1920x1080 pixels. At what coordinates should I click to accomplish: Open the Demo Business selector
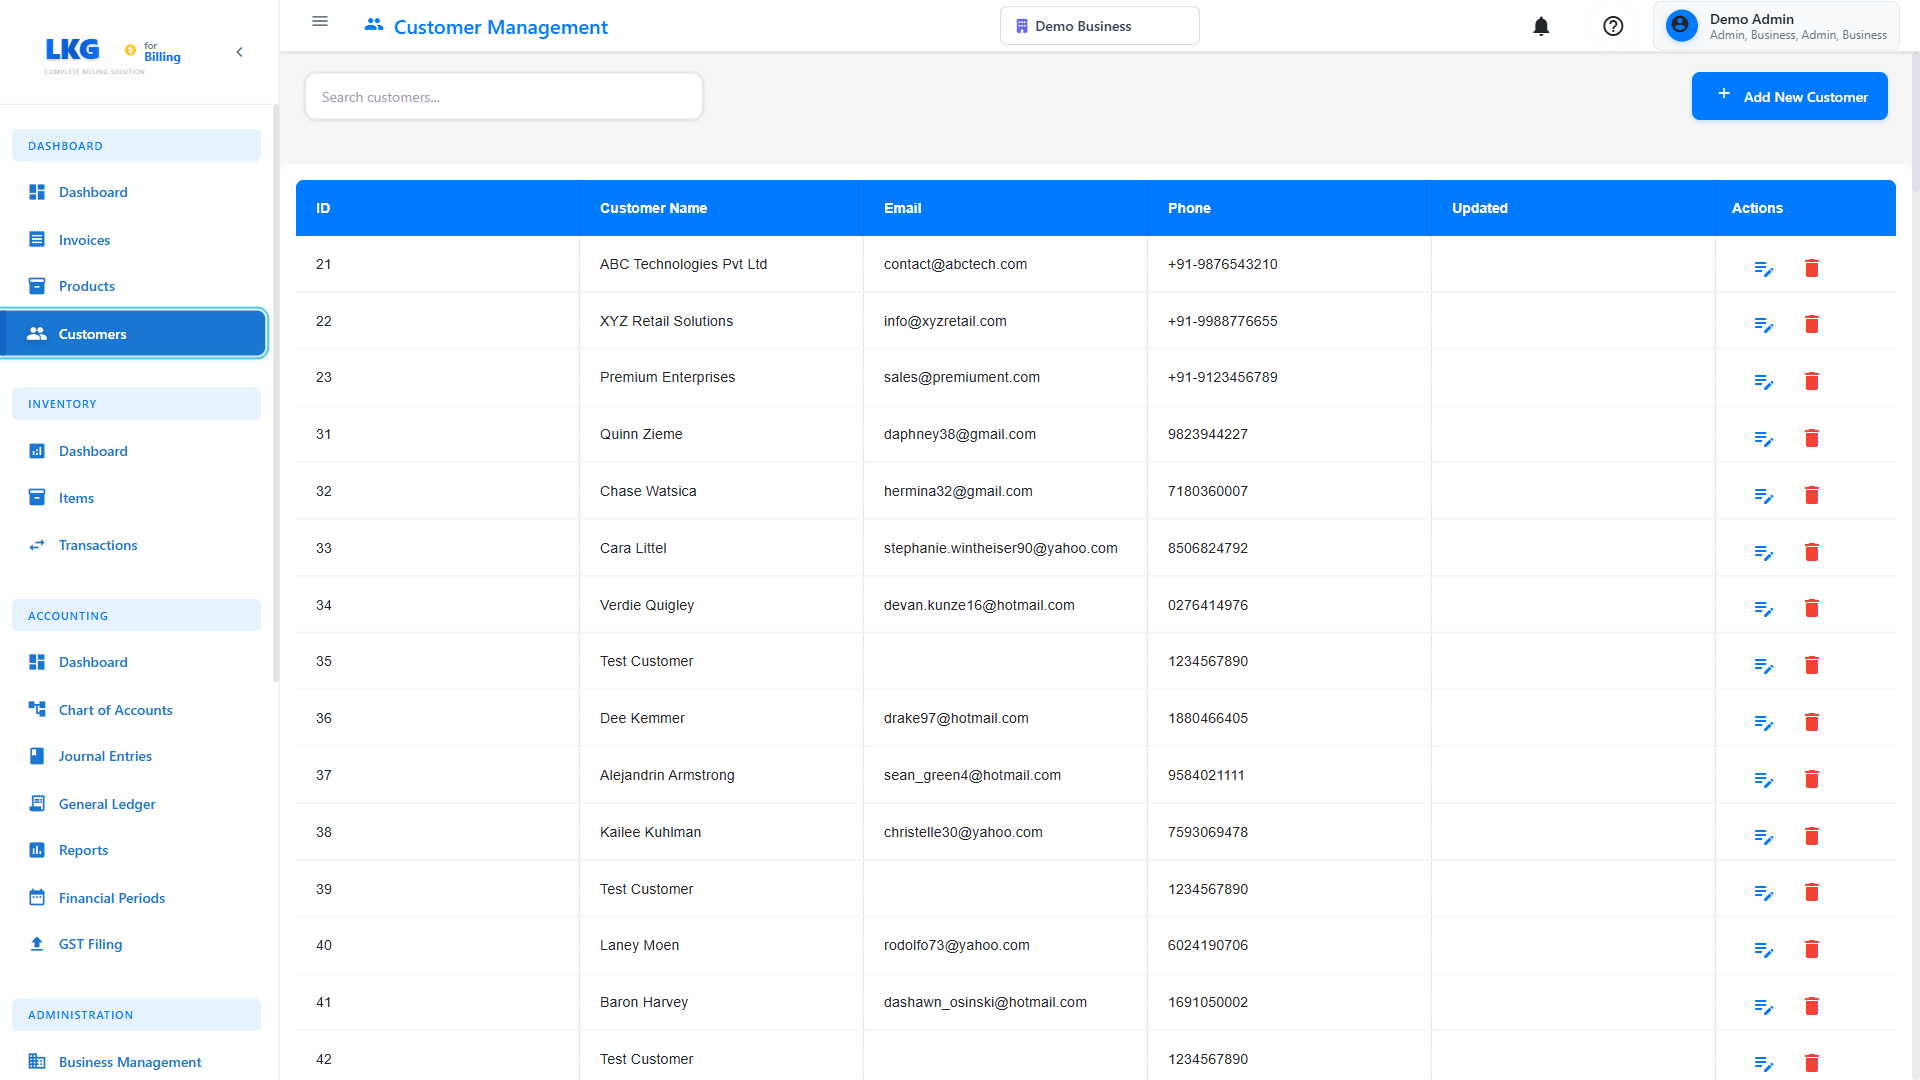[1099, 25]
